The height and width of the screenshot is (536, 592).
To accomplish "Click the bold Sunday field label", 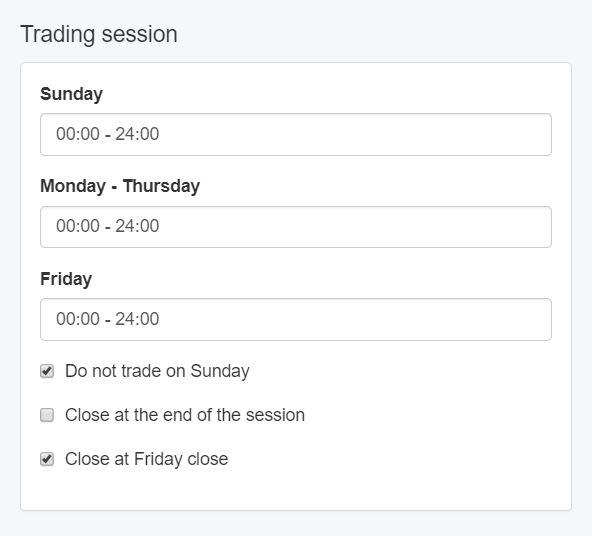I will coord(71,94).
